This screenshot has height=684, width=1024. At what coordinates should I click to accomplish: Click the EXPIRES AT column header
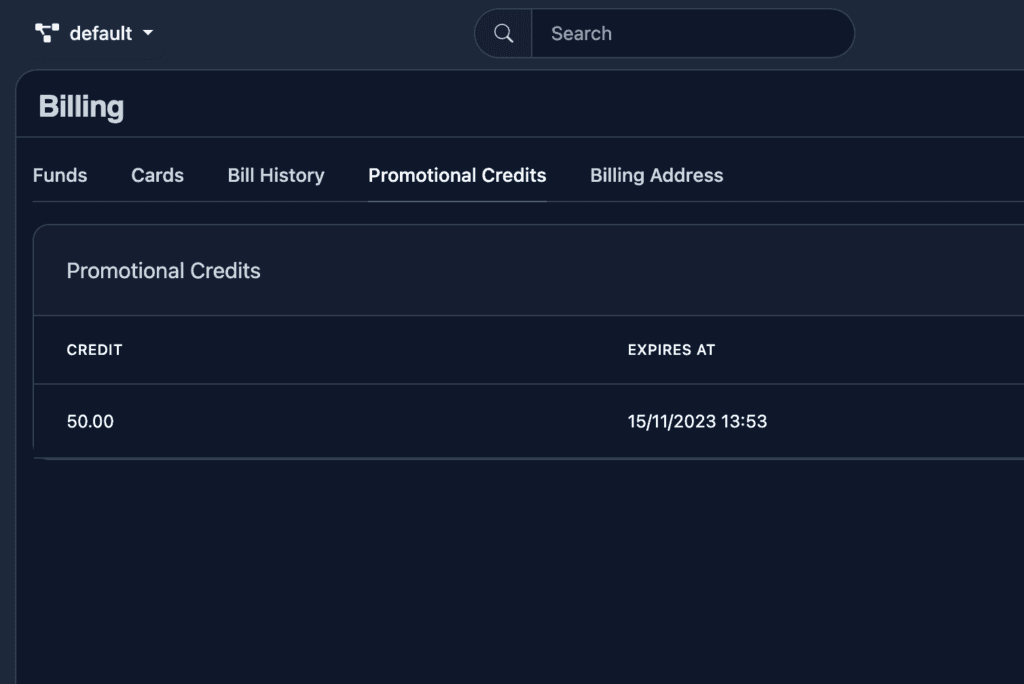(671, 350)
